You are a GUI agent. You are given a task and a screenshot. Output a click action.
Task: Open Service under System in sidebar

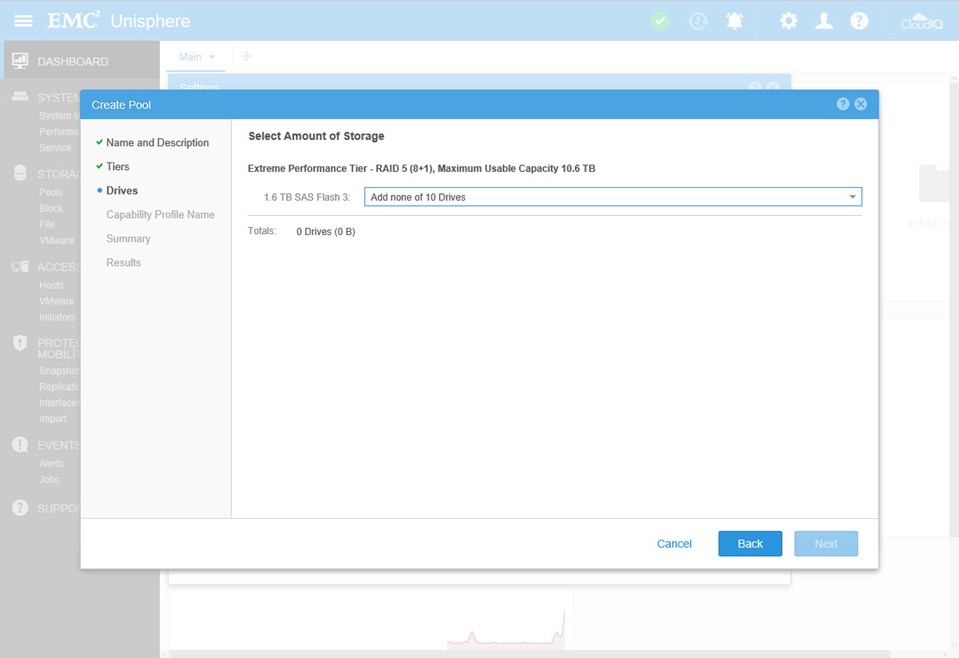click(x=54, y=147)
